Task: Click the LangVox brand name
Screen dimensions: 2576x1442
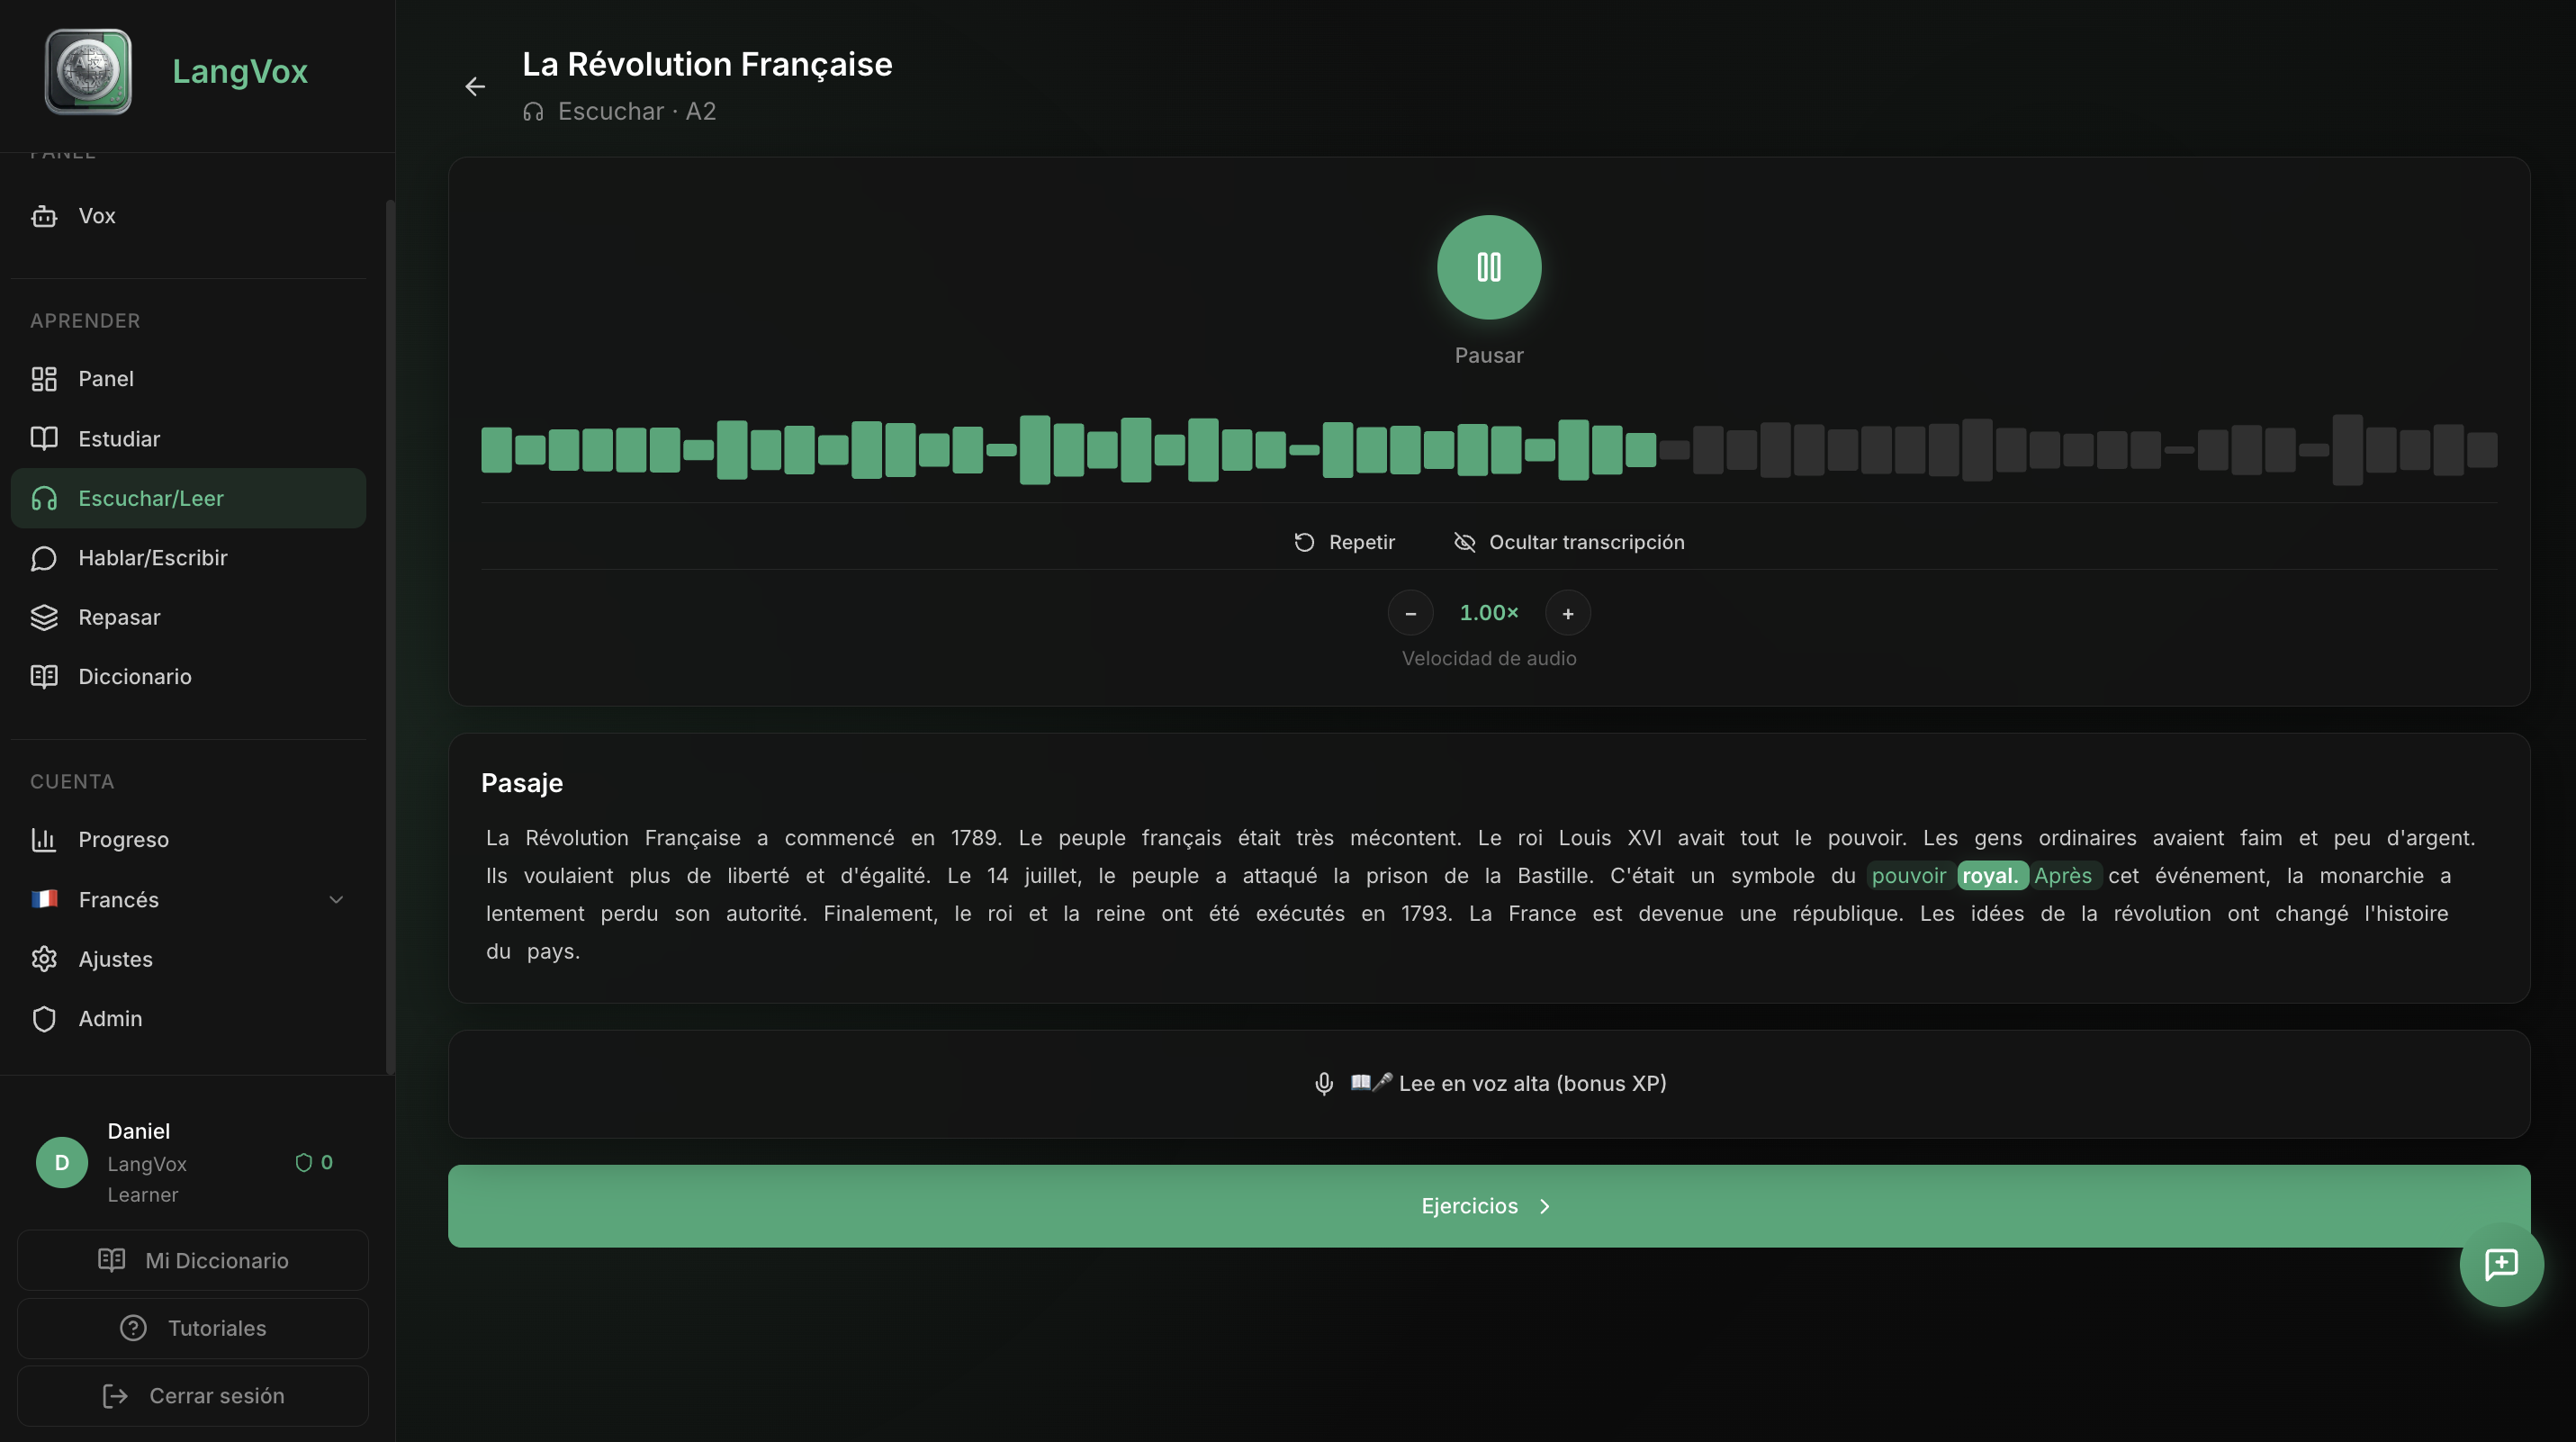Action: pyautogui.click(x=240, y=72)
